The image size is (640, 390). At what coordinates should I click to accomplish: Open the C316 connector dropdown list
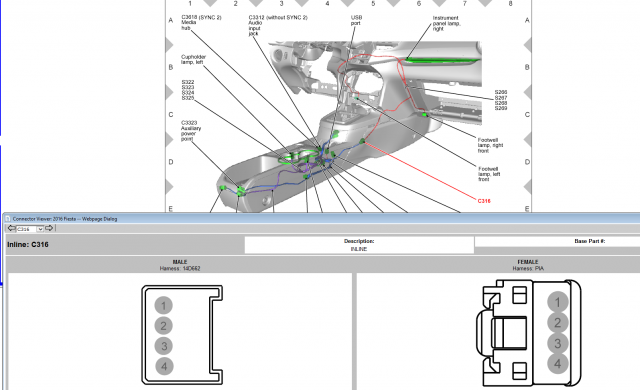(x=40, y=229)
